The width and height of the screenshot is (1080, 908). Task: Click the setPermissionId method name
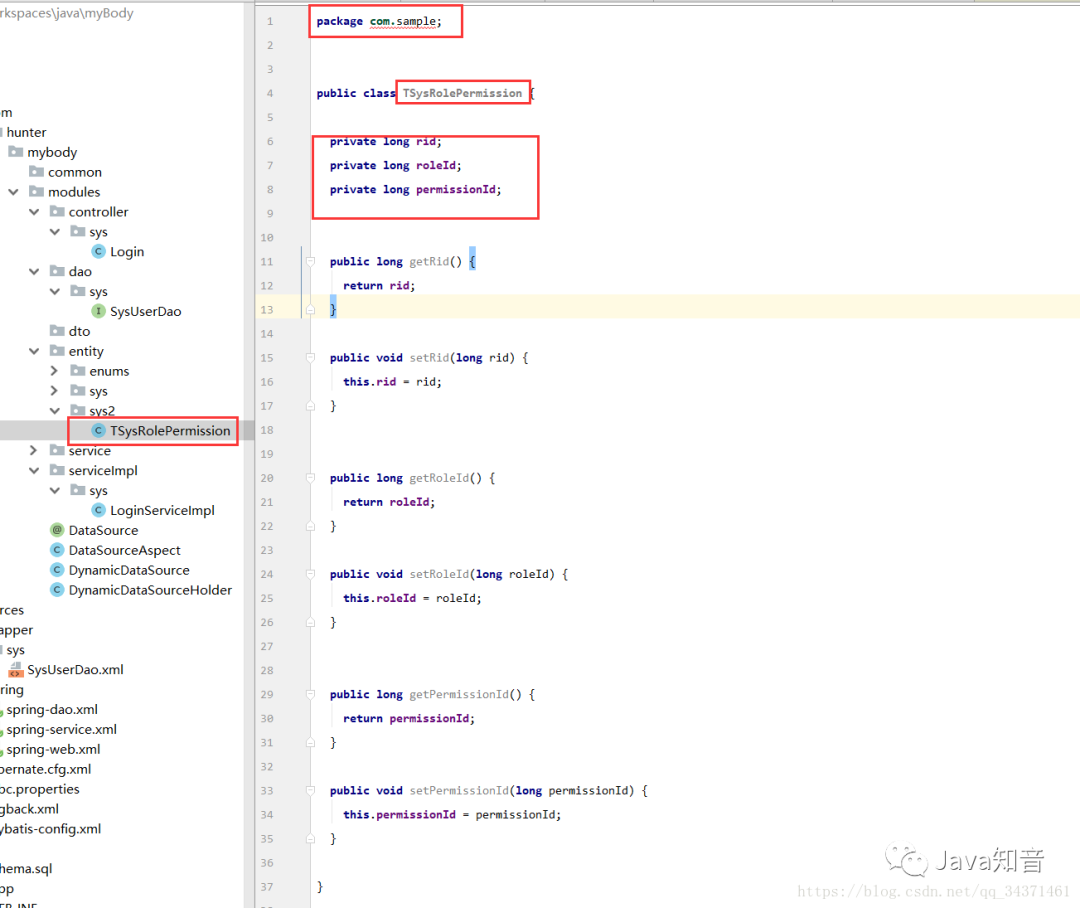click(459, 791)
